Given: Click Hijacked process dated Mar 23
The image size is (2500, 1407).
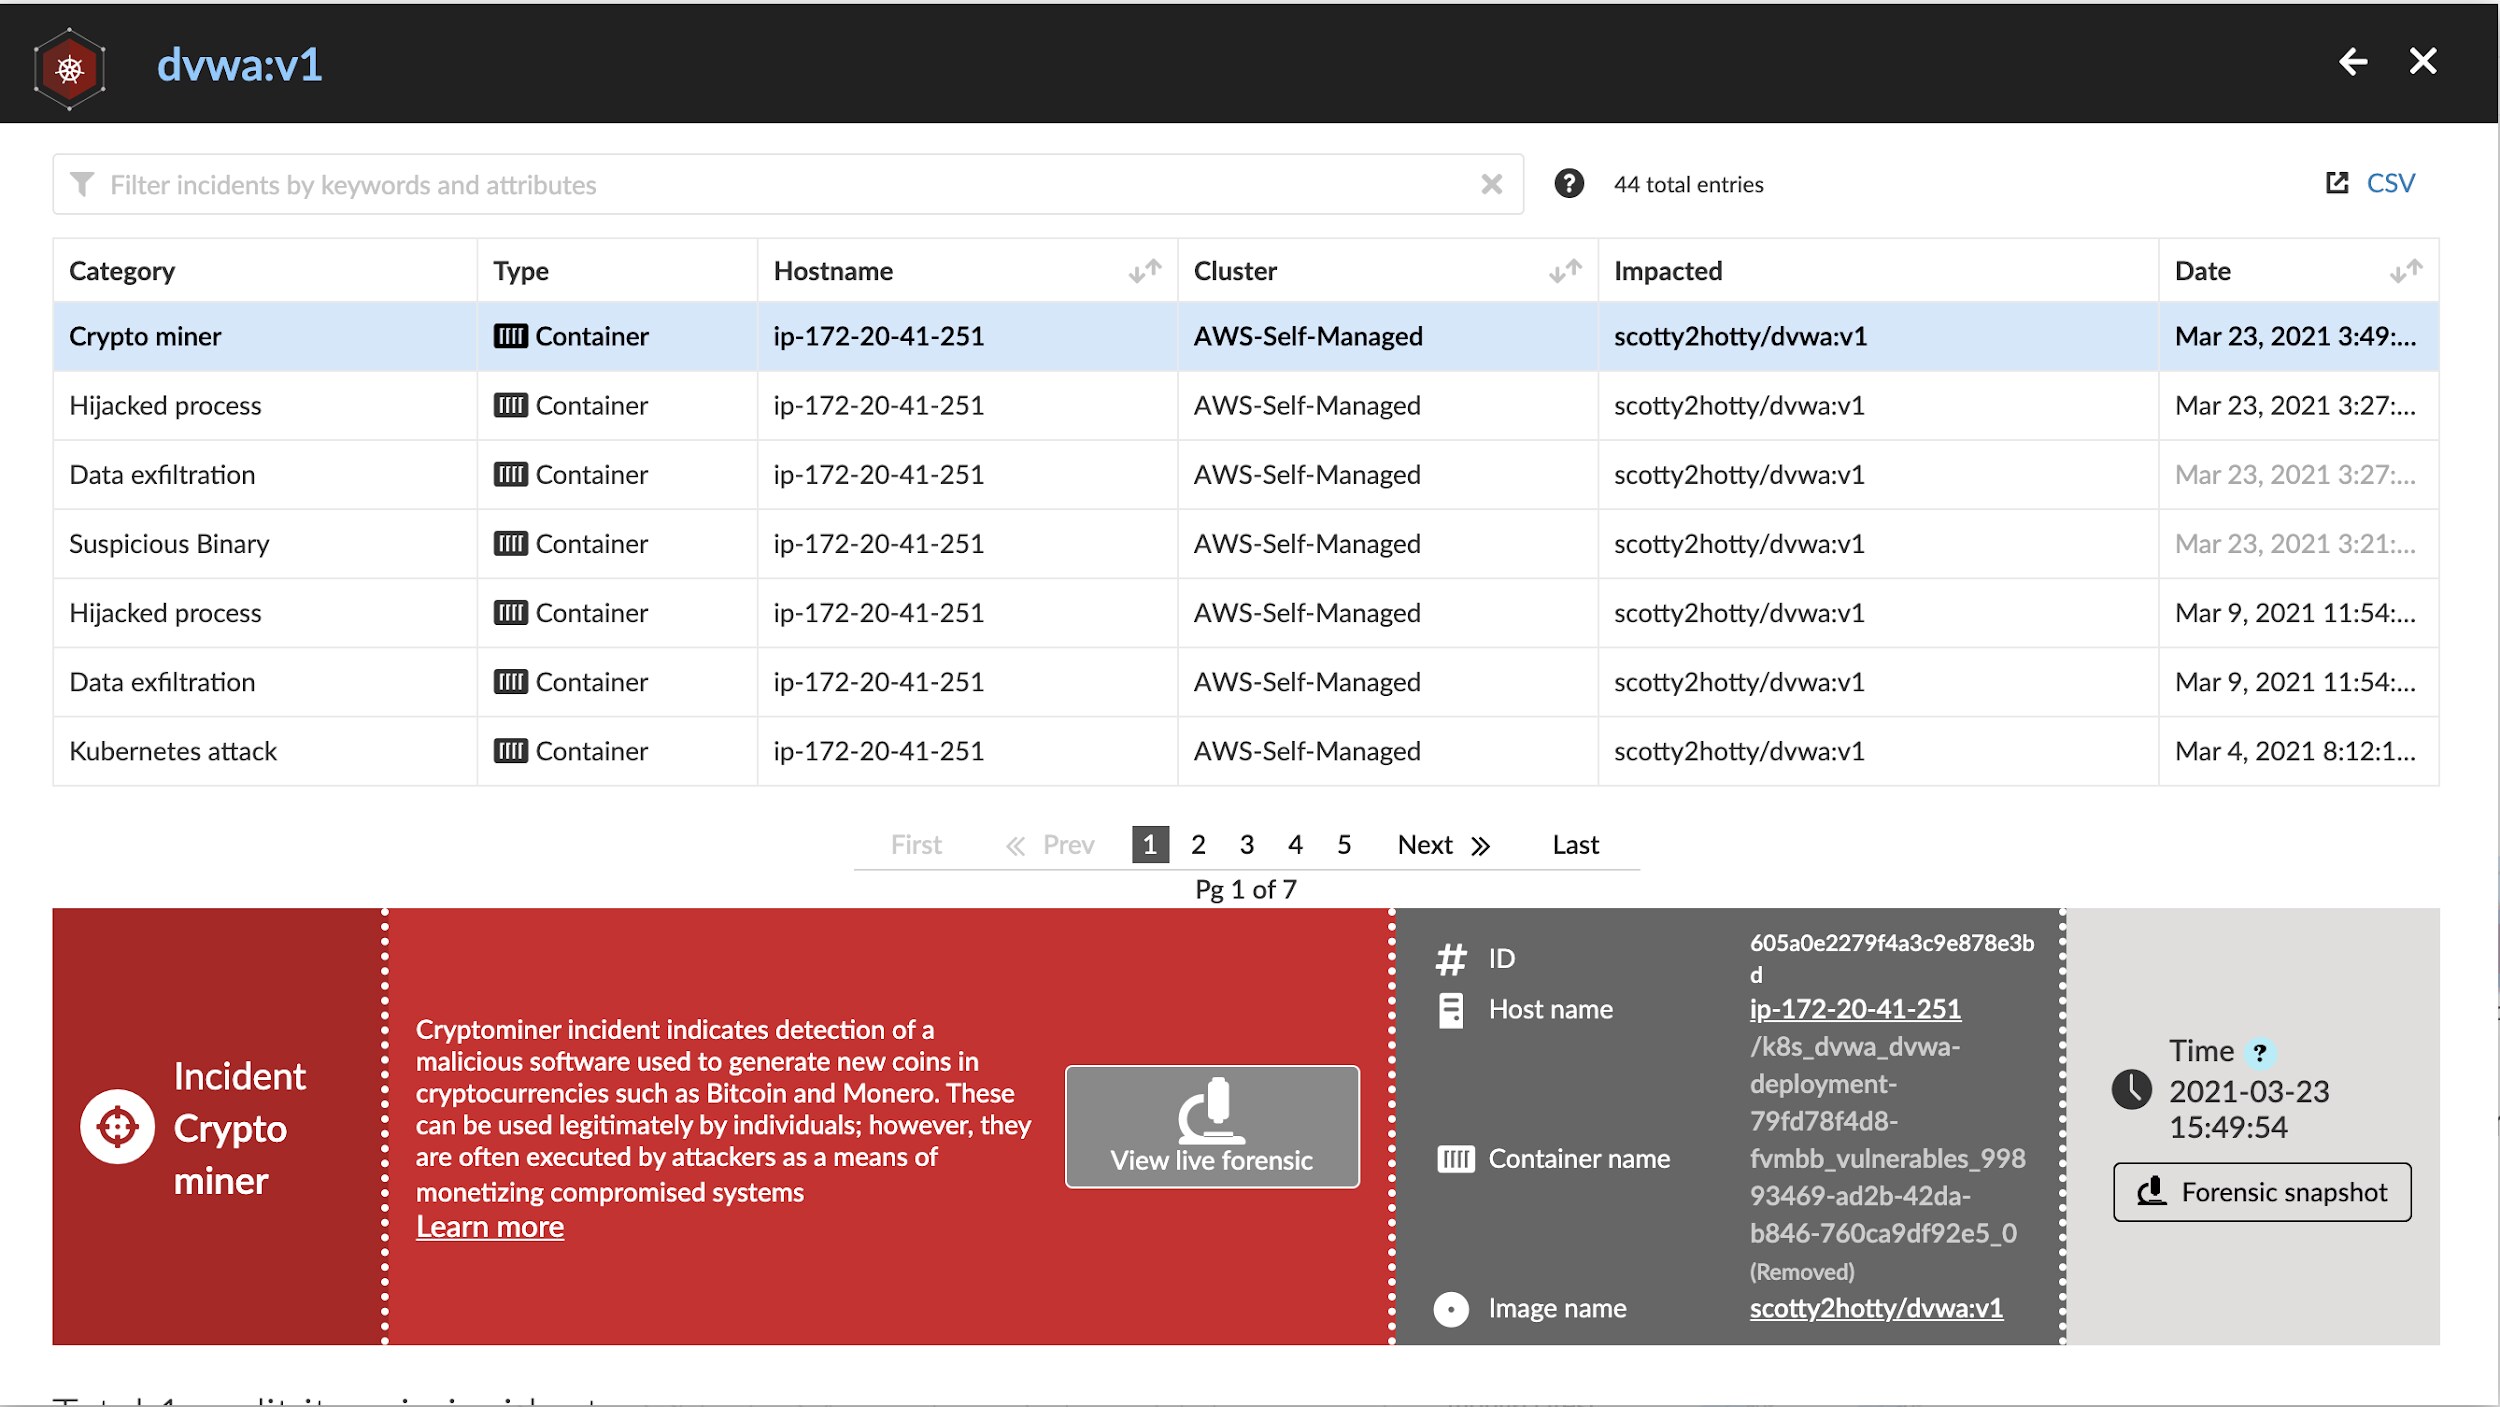Looking at the screenshot, I should click(x=165, y=406).
